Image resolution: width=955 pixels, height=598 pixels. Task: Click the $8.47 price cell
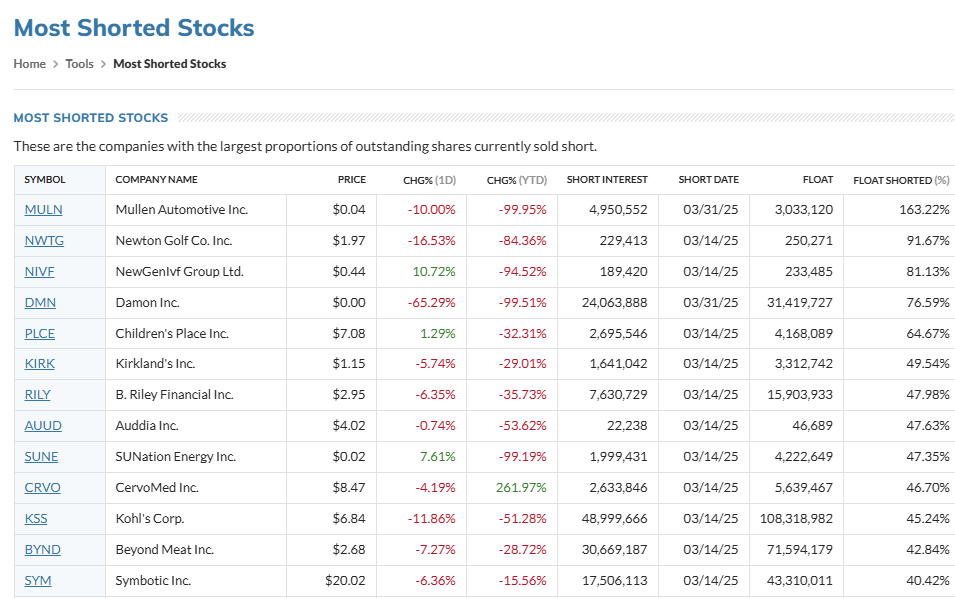pyautogui.click(x=349, y=488)
